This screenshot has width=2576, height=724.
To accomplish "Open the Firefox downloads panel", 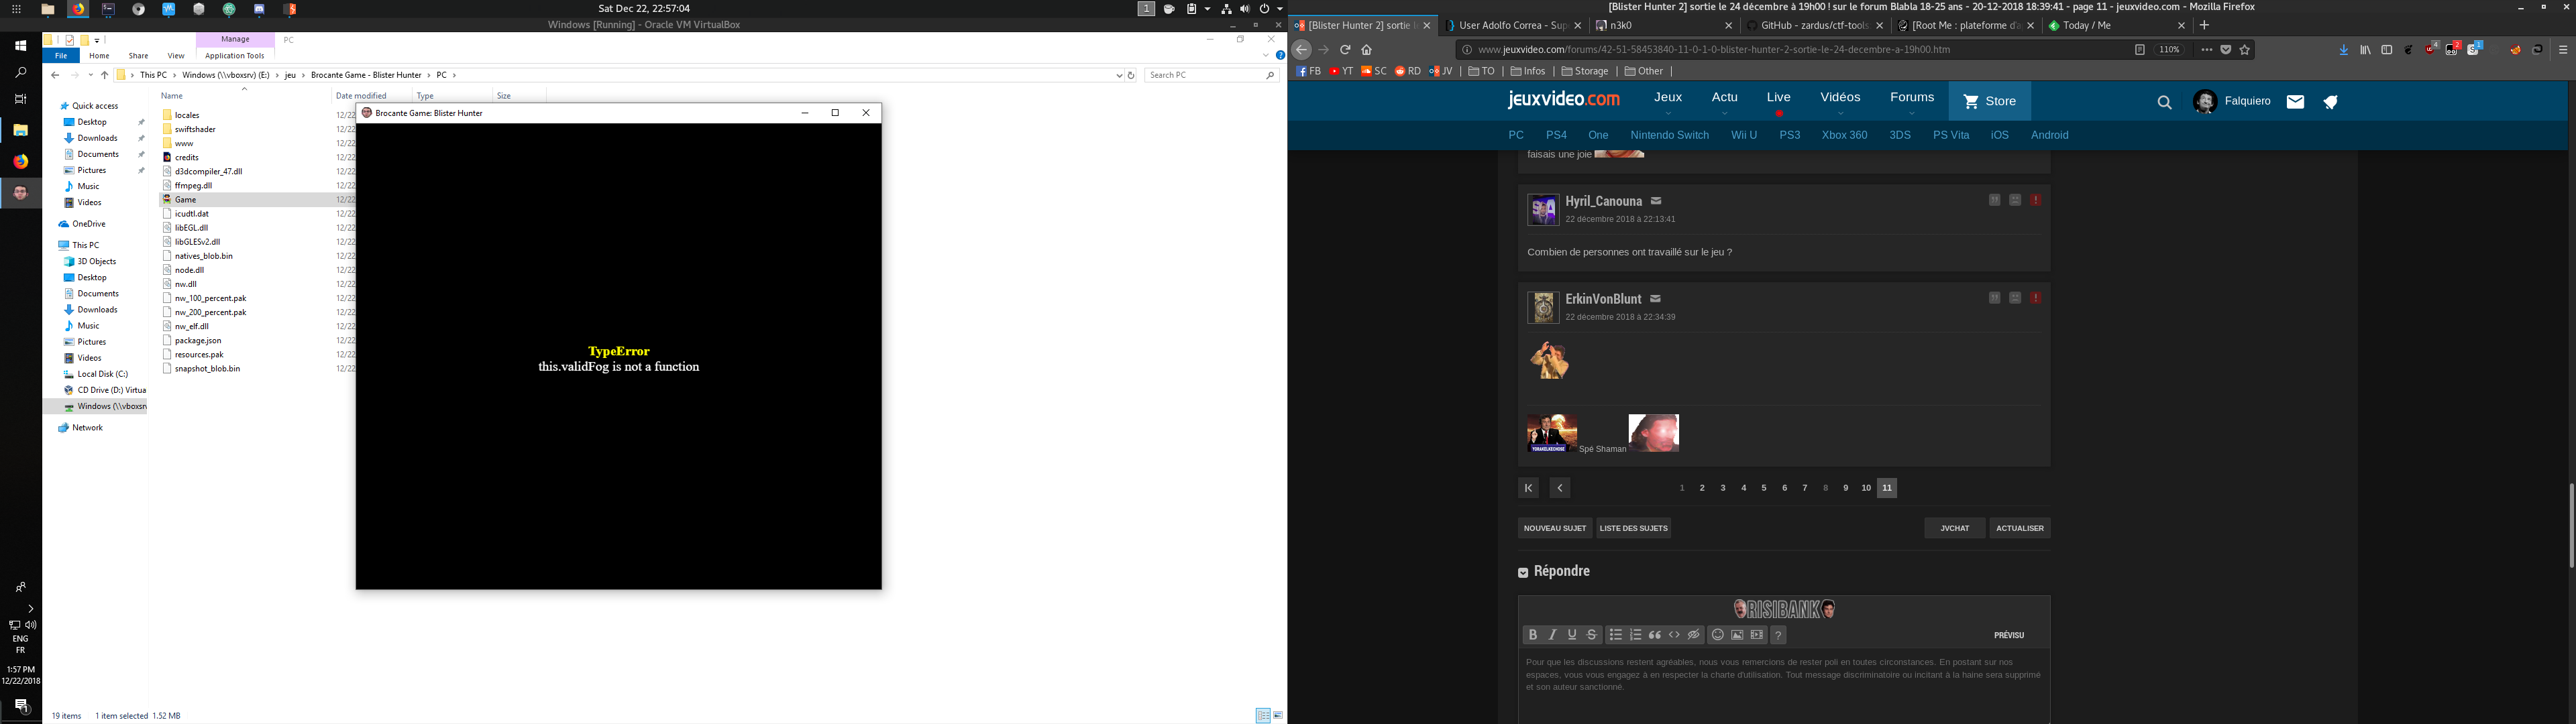I will pyautogui.click(x=2343, y=50).
